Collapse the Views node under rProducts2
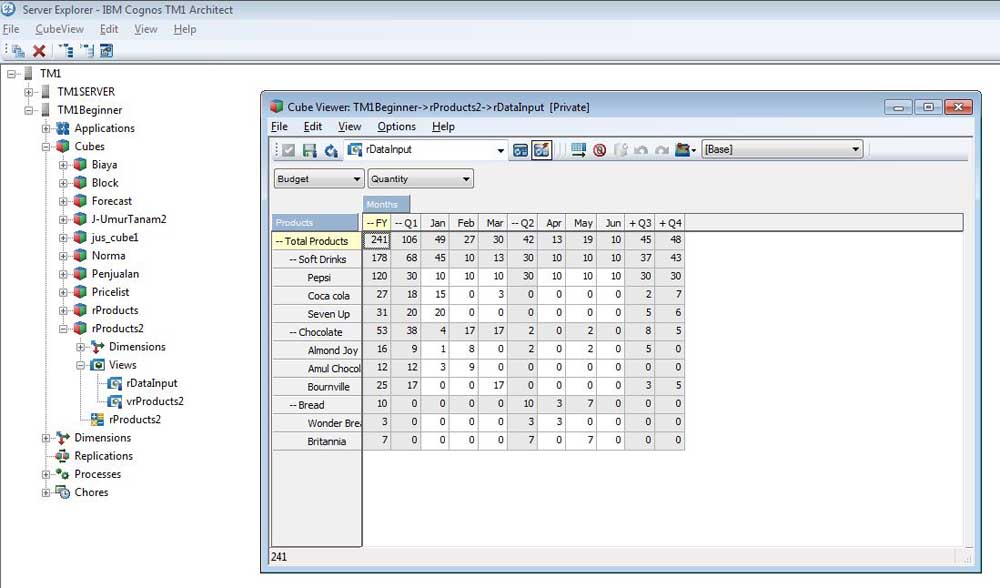Viewport: 1000px width, 588px height. tap(80, 365)
